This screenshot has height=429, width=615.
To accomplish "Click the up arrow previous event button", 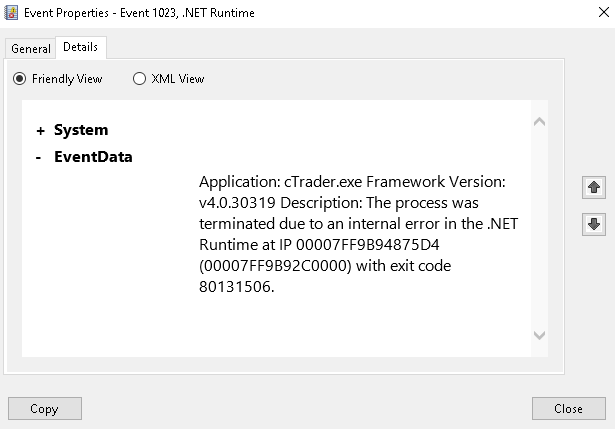I will point(593,187).
